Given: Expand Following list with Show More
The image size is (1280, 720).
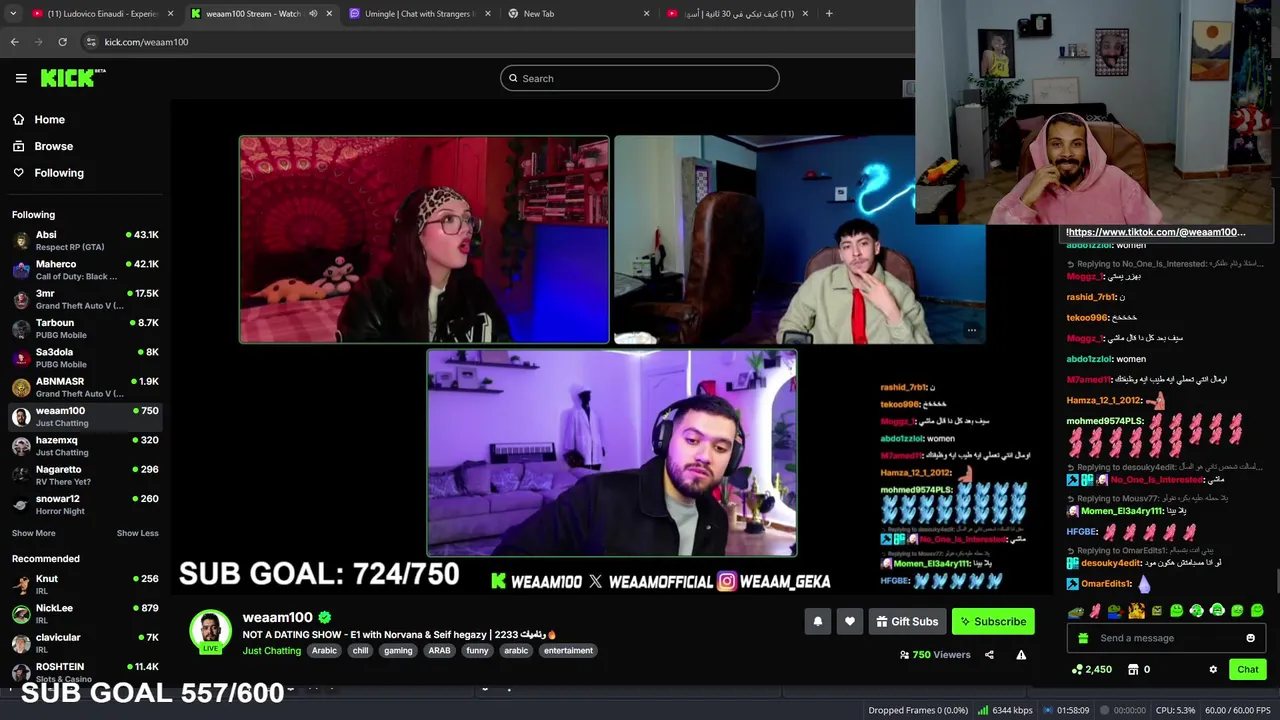Looking at the screenshot, I should click(x=33, y=533).
